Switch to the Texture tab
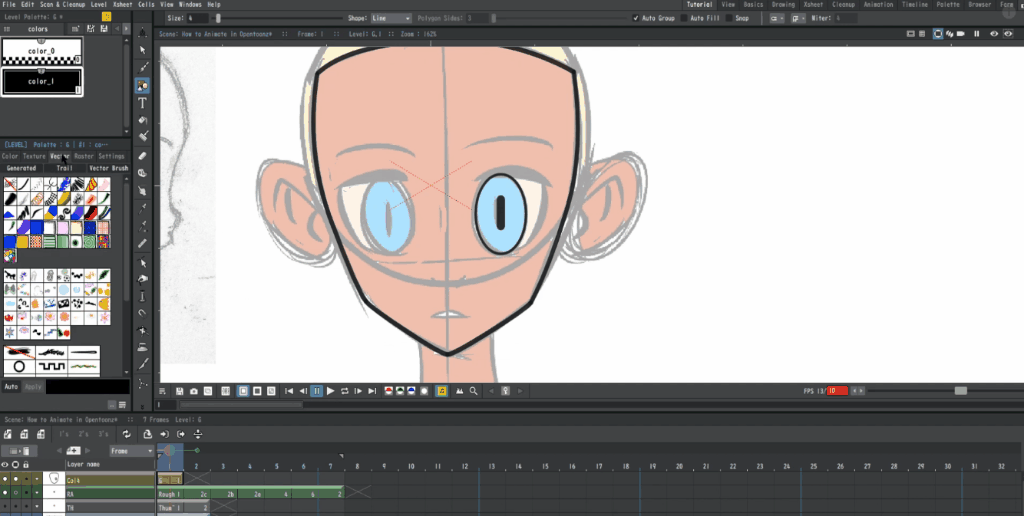1024x516 pixels. click(x=34, y=156)
